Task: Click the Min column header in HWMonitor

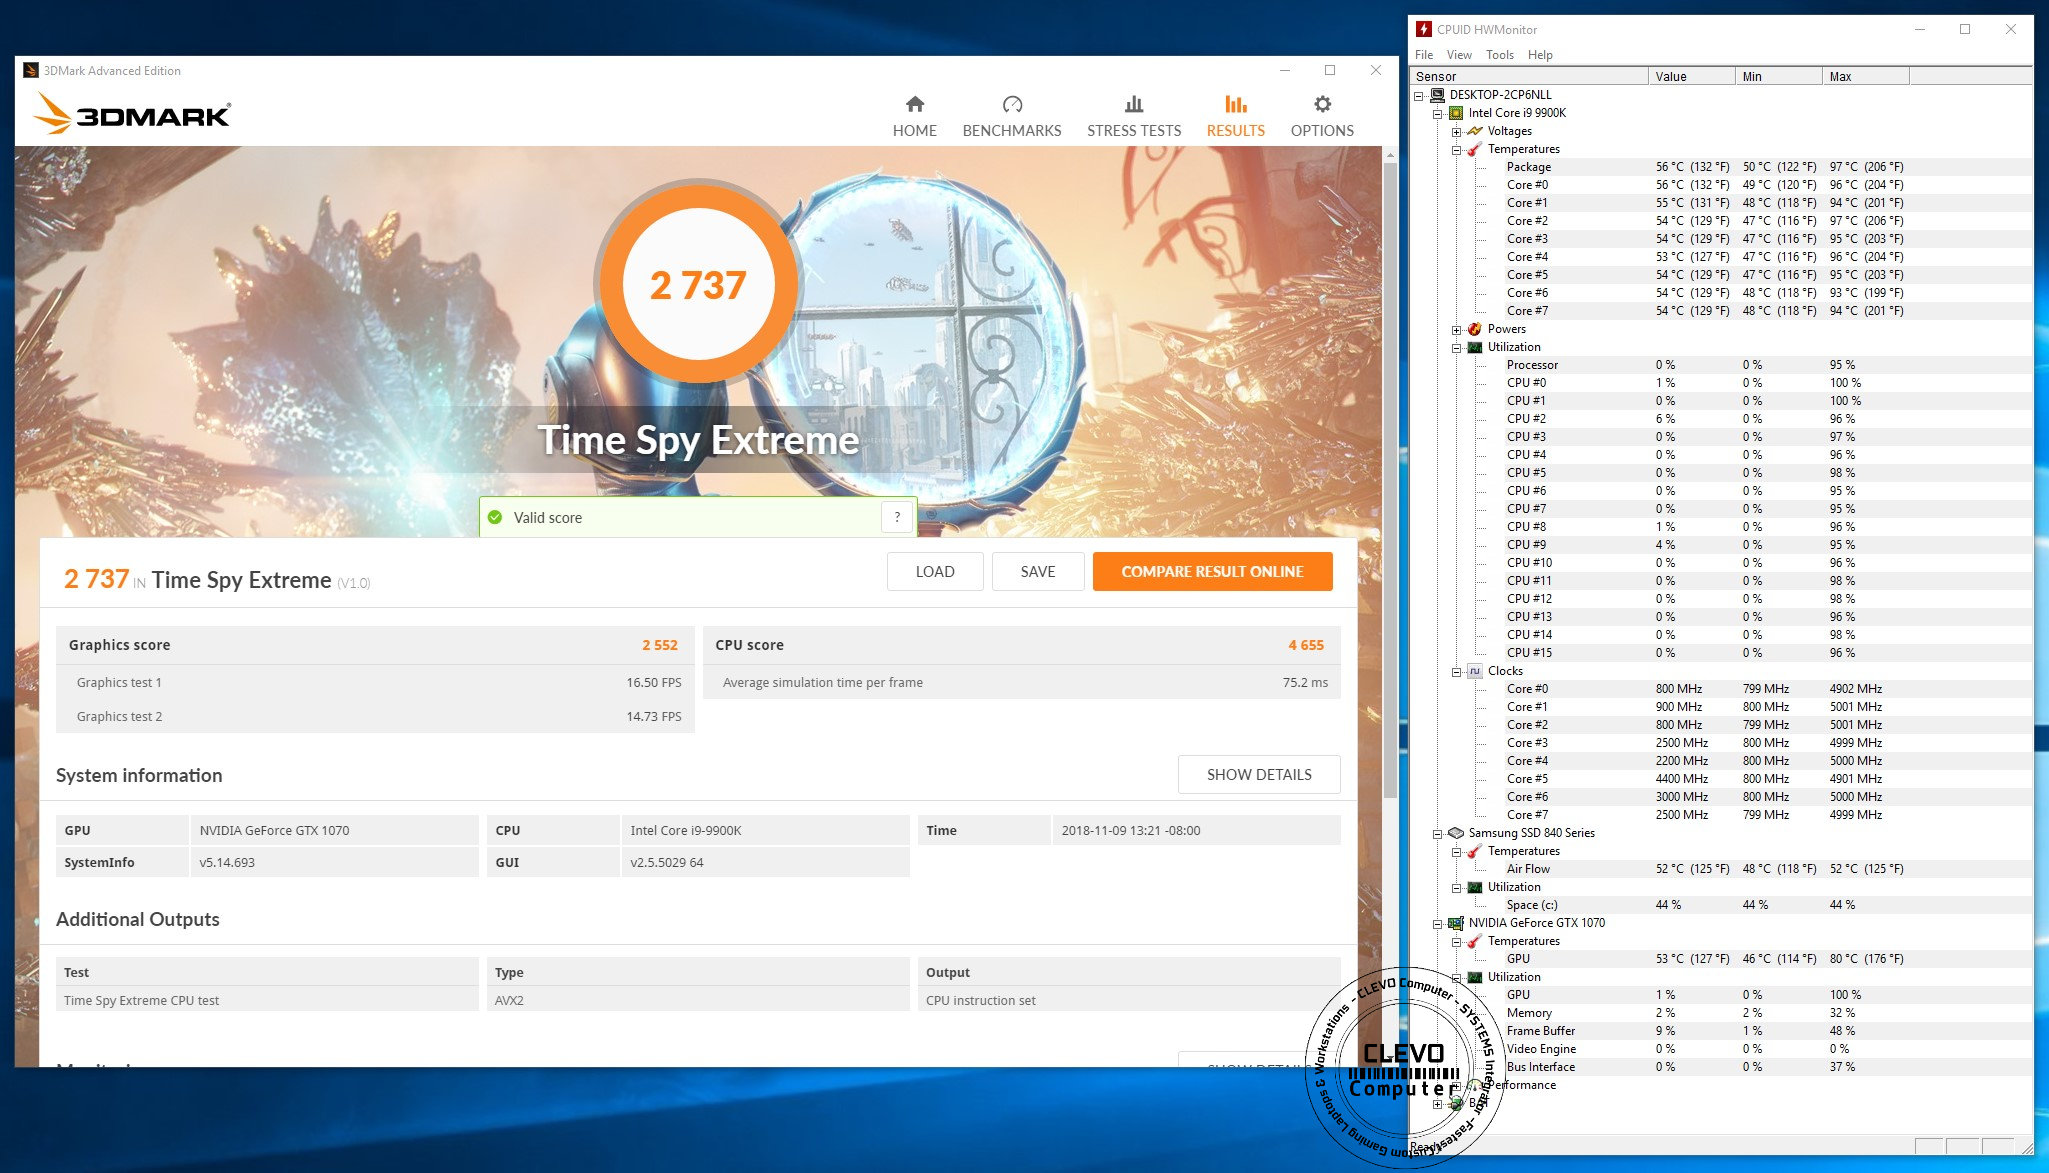Action: click(x=1779, y=77)
